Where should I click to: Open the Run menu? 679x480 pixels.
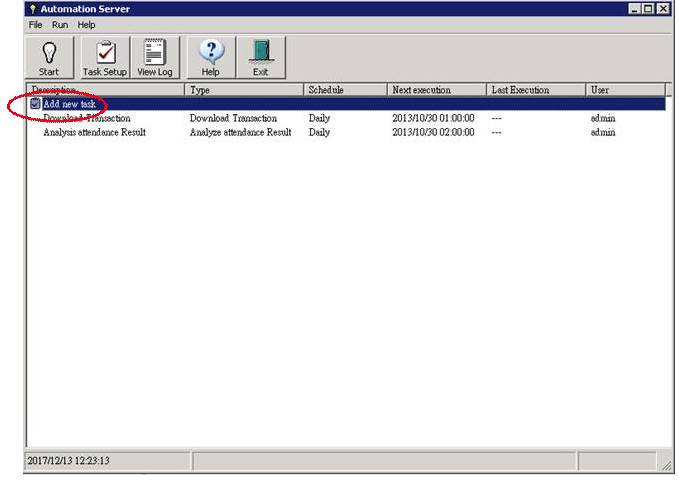[60, 25]
